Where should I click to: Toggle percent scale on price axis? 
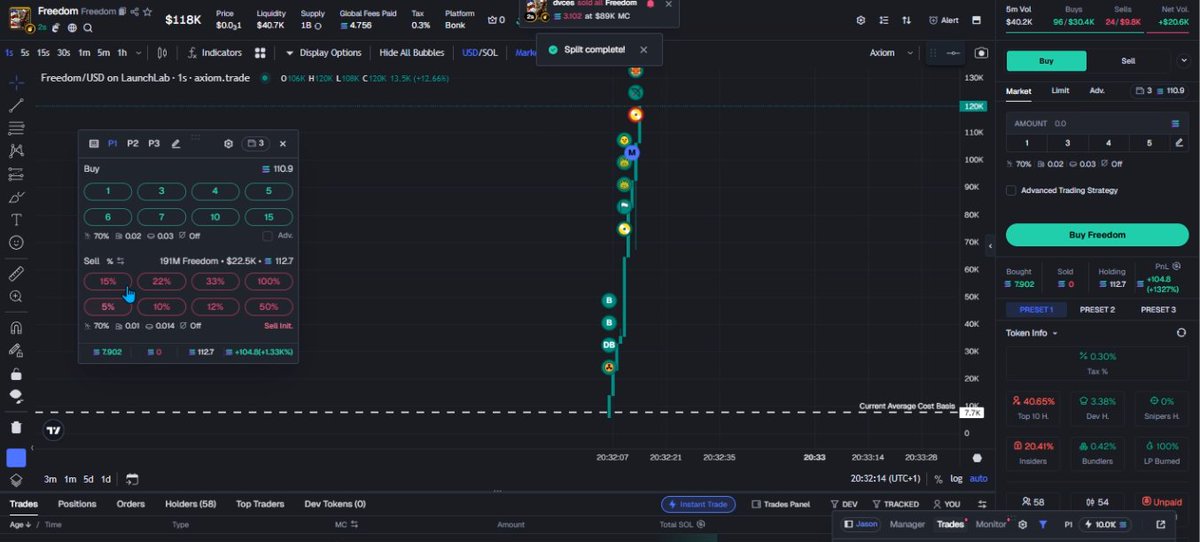point(936,479)
